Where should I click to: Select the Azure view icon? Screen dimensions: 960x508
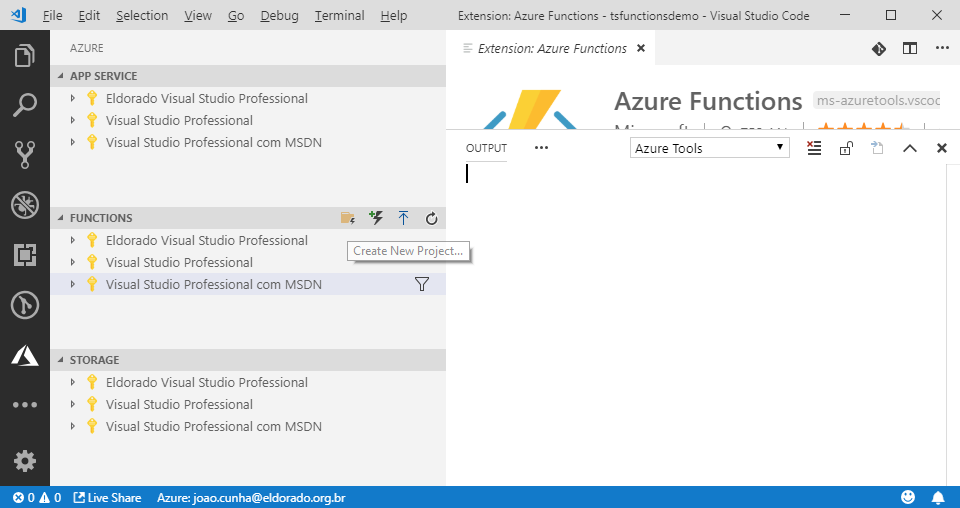24,355
